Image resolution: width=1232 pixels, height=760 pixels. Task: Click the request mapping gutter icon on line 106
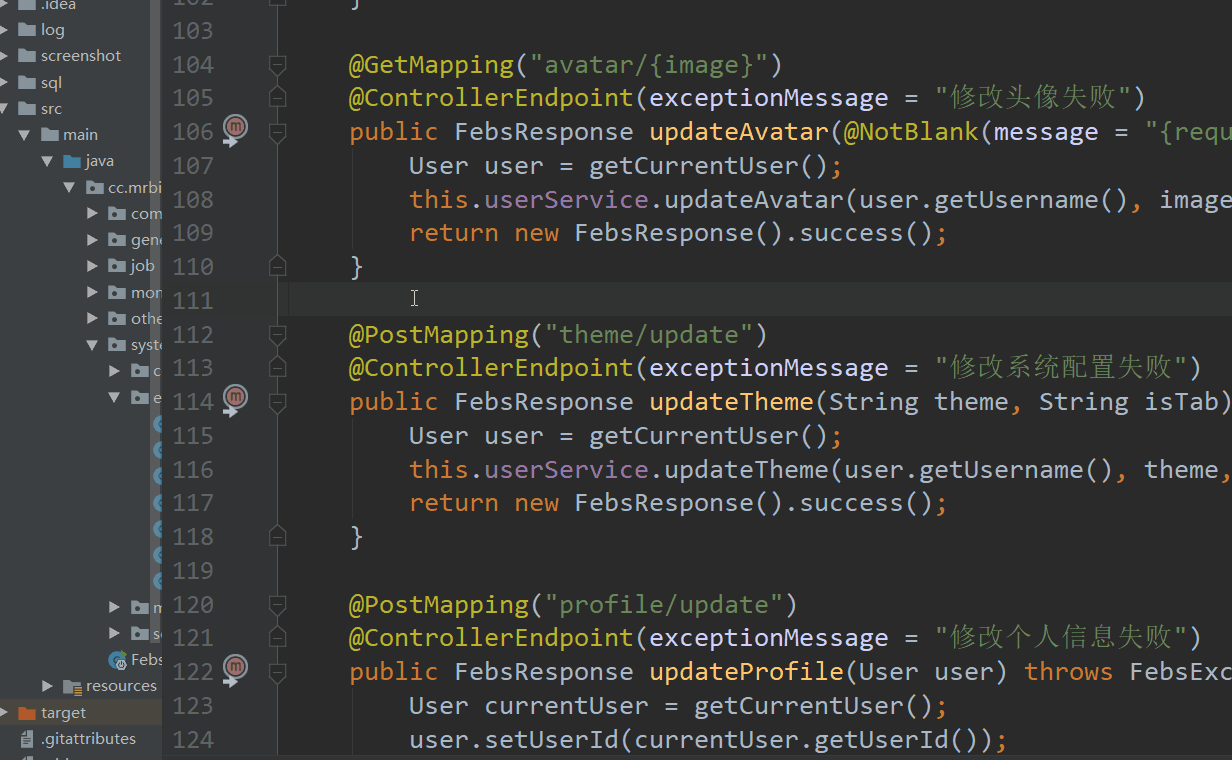235,128
